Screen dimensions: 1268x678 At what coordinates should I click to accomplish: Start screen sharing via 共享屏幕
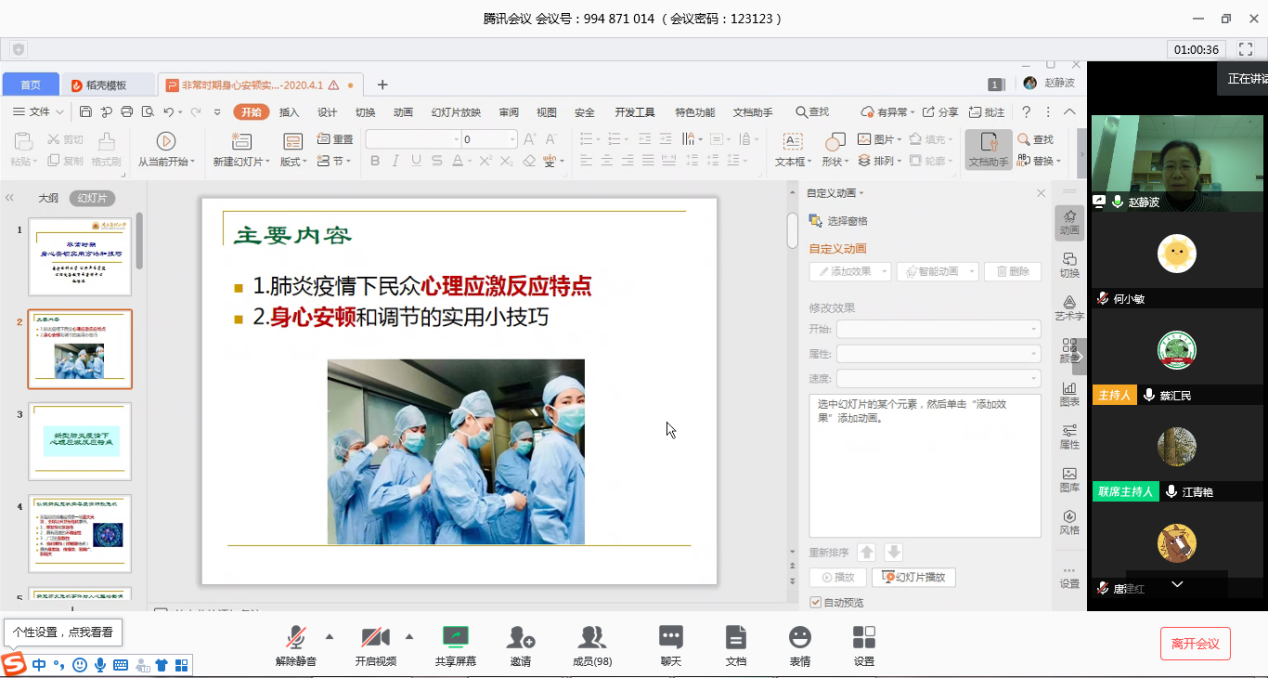(x=456, y=647)
